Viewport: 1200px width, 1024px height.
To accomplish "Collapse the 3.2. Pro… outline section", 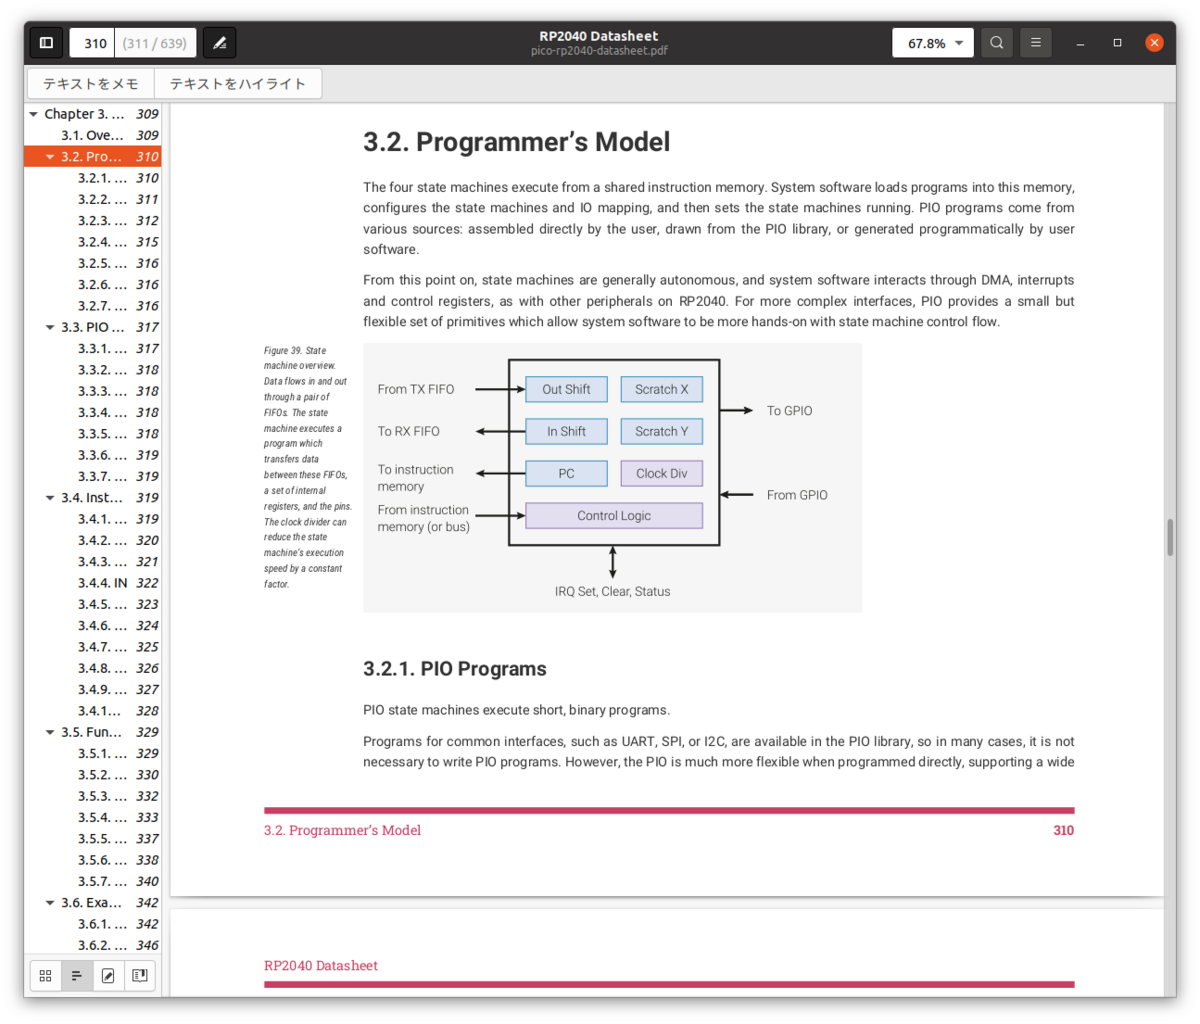I will (50, 157).
